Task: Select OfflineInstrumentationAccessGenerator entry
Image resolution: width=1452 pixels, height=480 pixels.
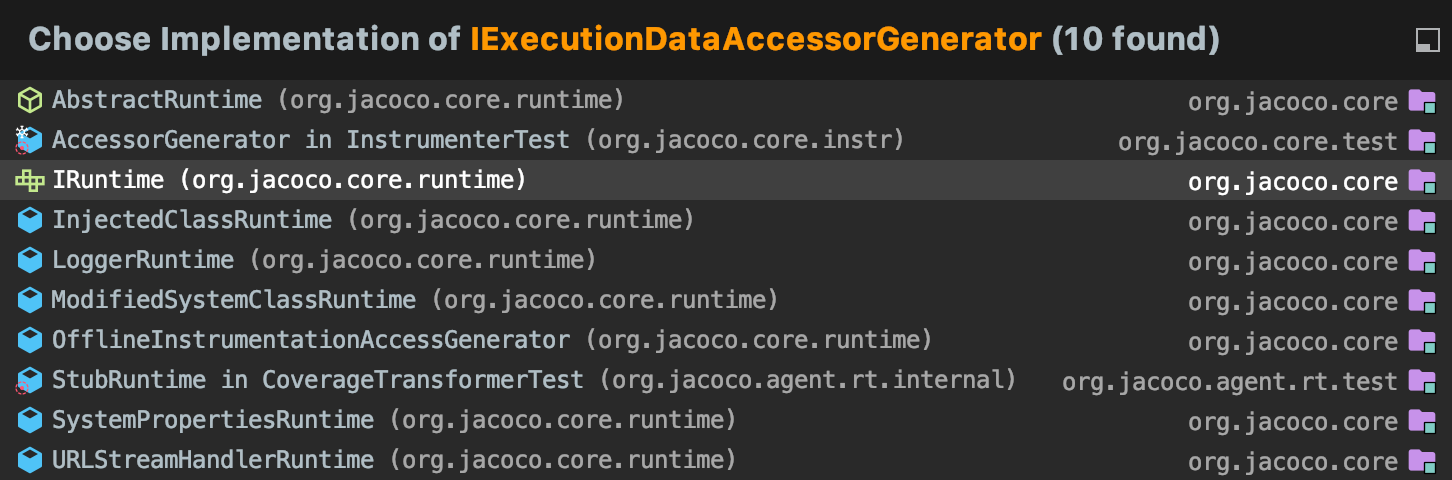Action: (x=310, y=340)
